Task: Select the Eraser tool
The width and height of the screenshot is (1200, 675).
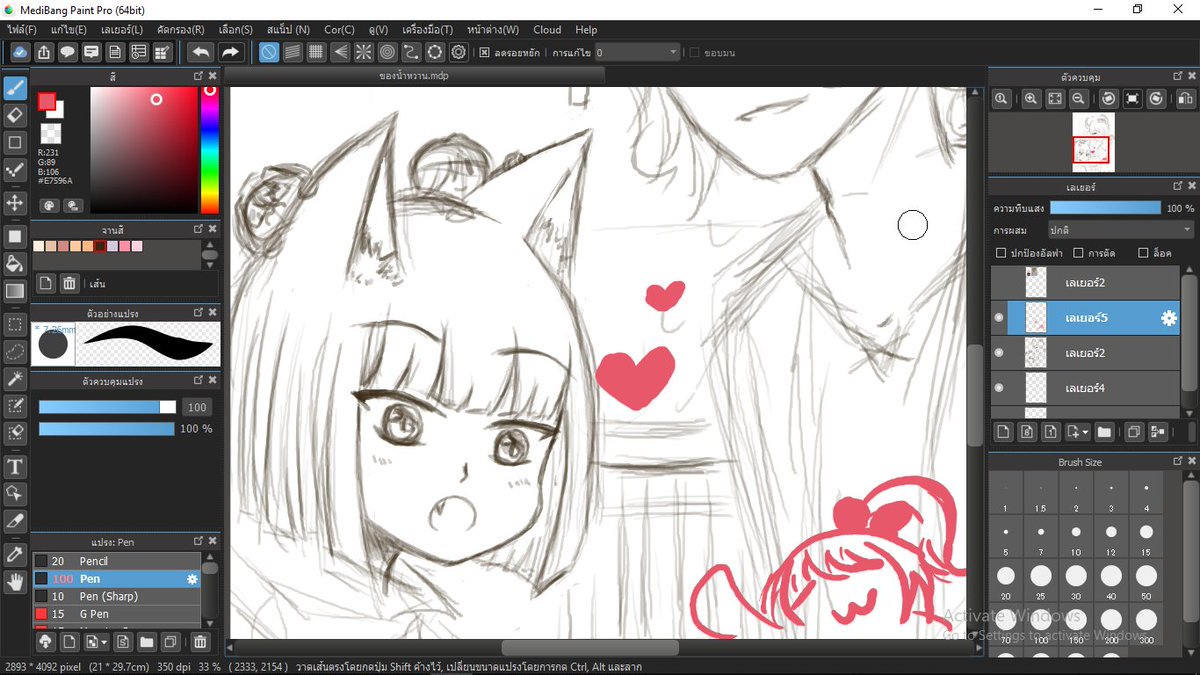Action: tap(15, 115)
